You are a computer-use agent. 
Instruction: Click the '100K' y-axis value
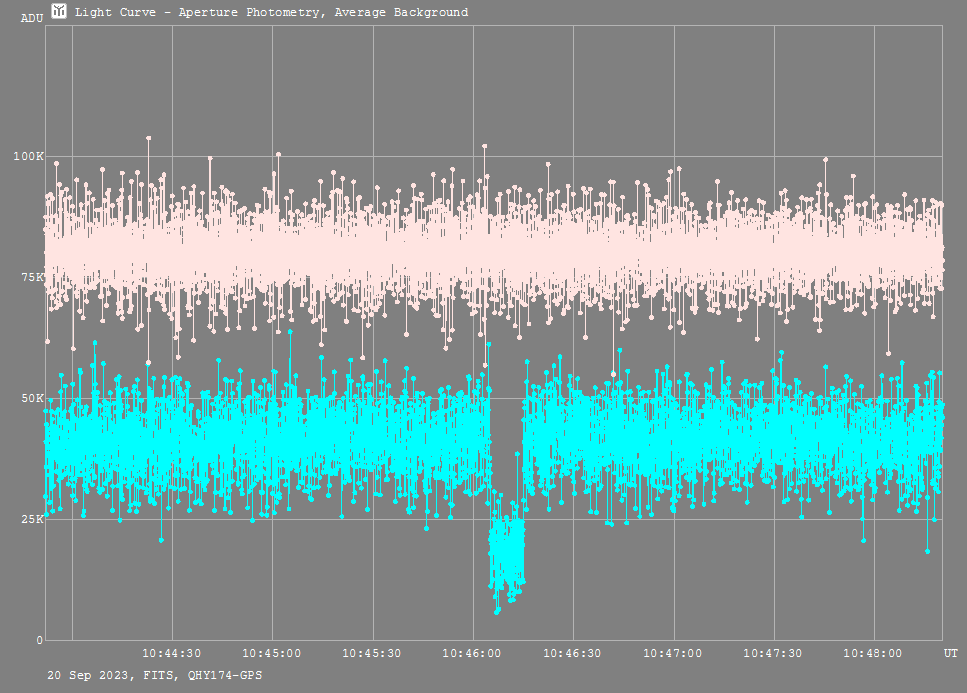[x=28, y=157]
